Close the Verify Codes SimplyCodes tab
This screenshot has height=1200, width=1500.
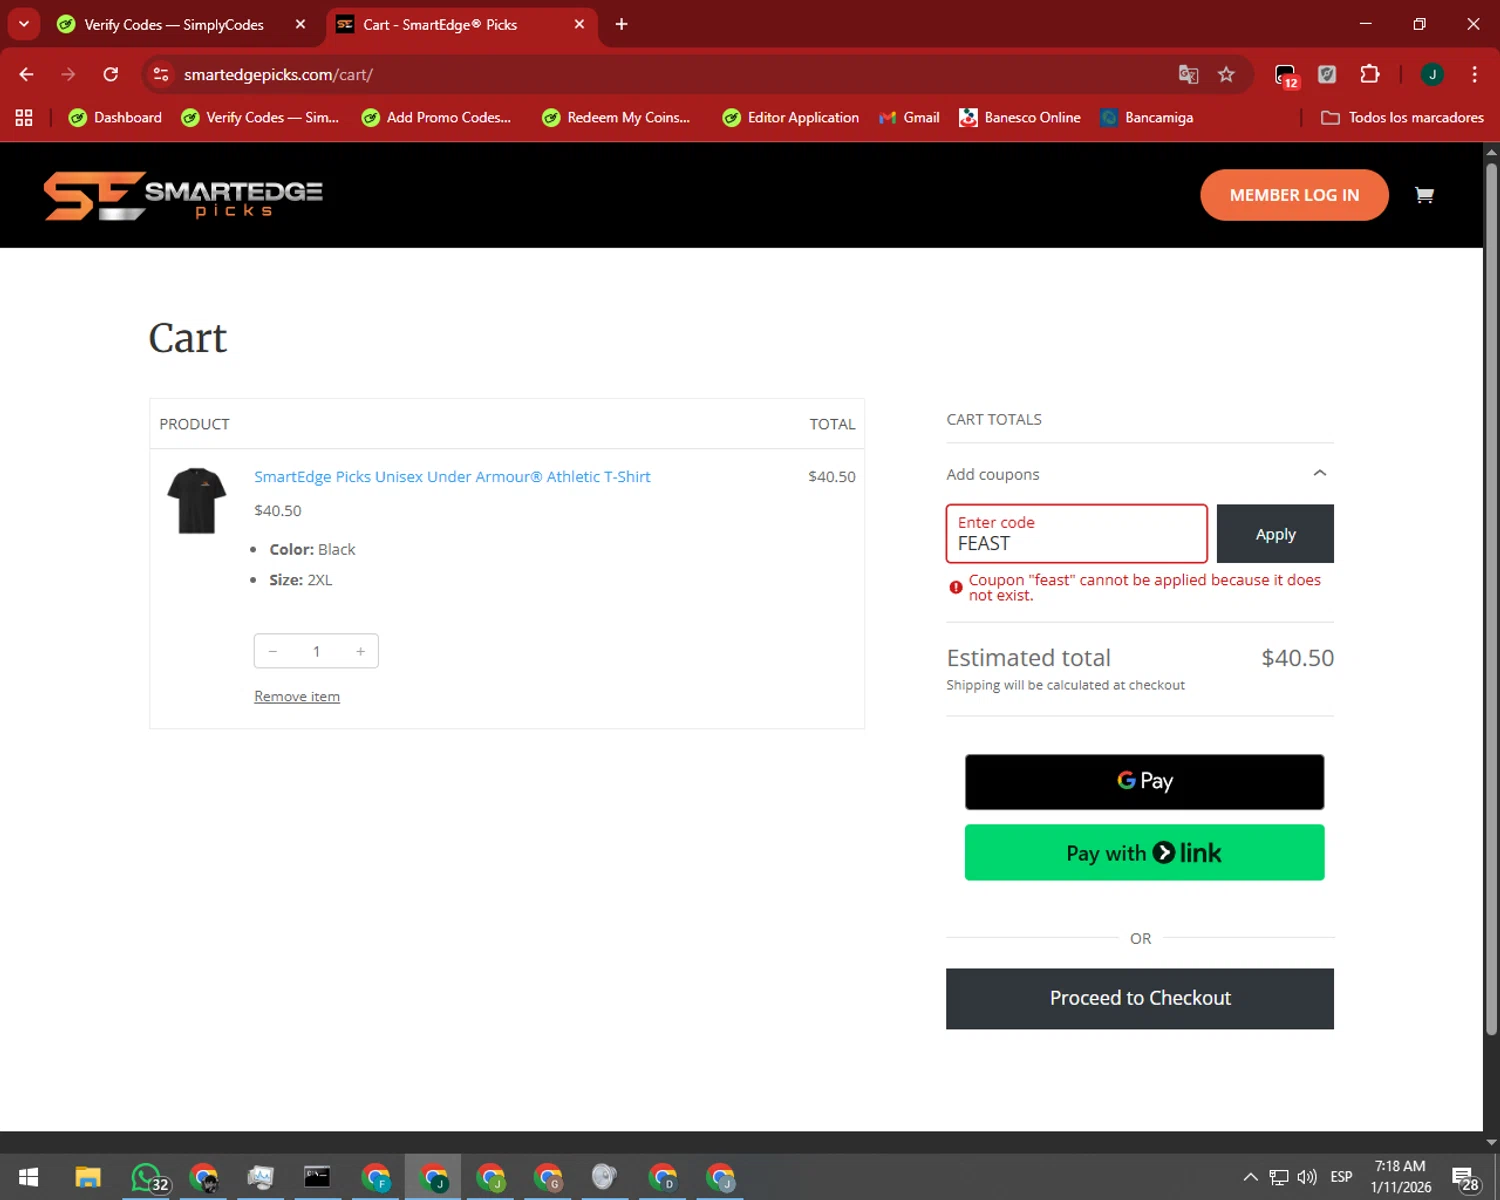(300, 24)
